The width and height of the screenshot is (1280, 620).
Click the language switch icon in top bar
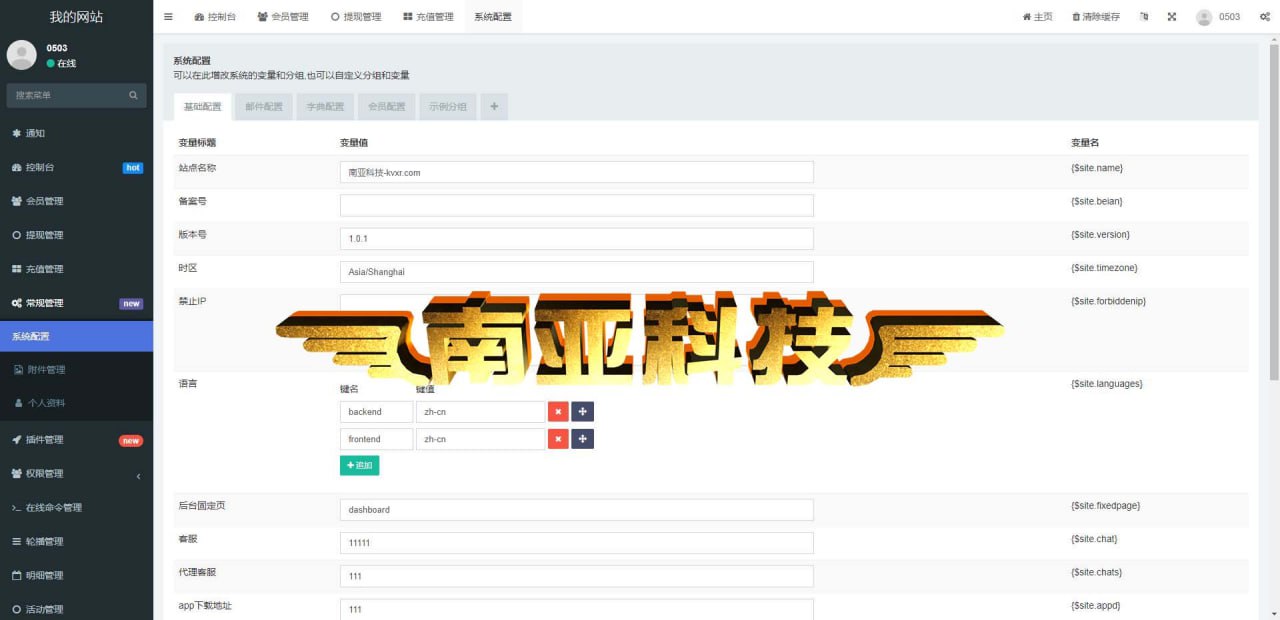pyautogui.click(x=1144, y=17)
